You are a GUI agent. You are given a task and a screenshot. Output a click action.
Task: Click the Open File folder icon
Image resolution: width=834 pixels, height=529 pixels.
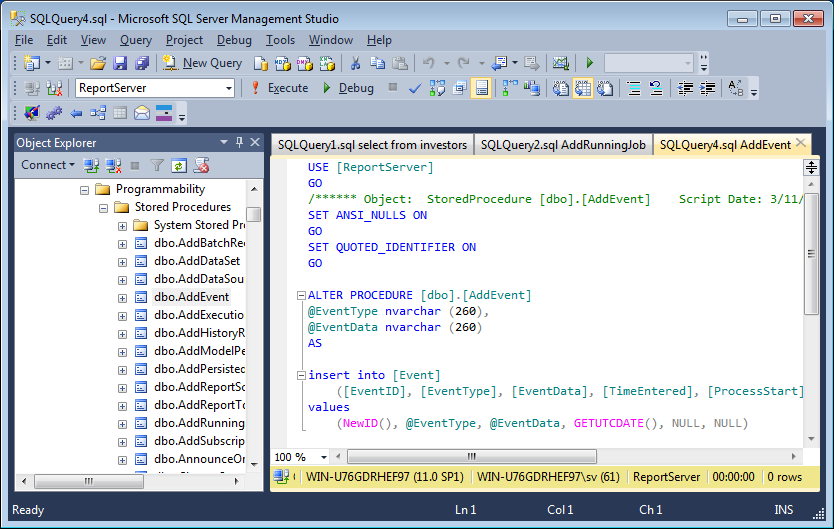tap(97, 63)
